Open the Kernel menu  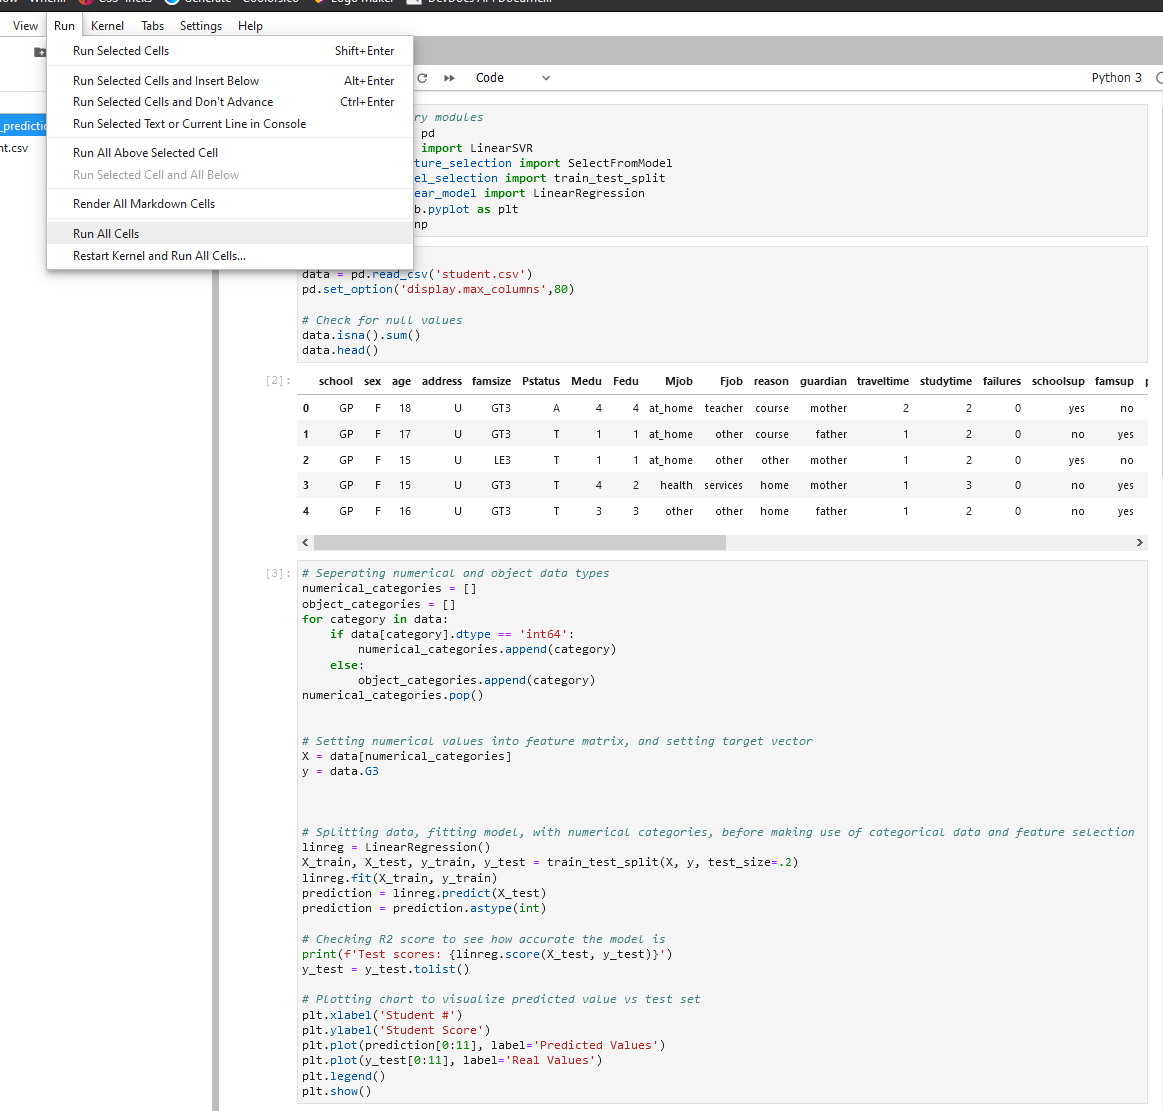[108, 26]
